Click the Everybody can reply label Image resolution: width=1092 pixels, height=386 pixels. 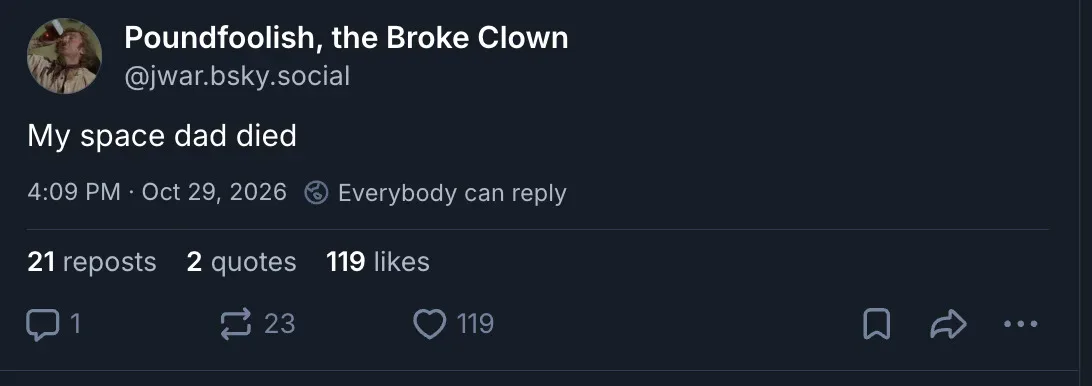click(452, 193)
